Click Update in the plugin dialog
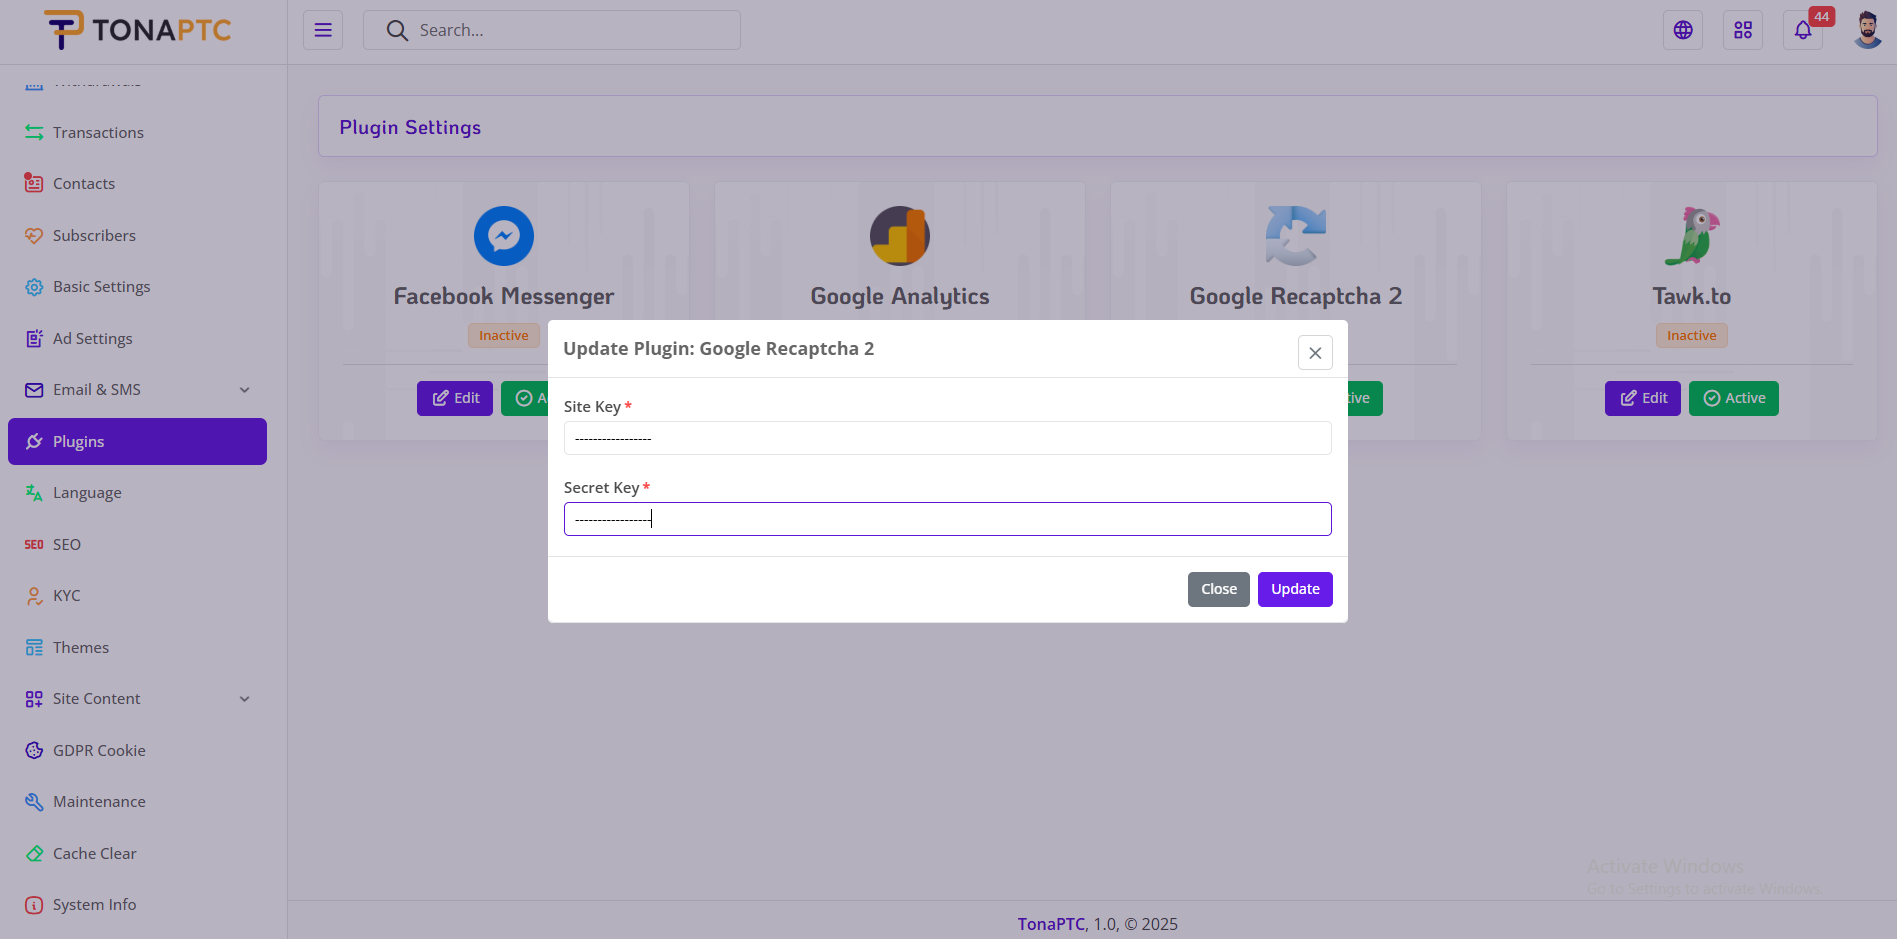 point(1295,589)
